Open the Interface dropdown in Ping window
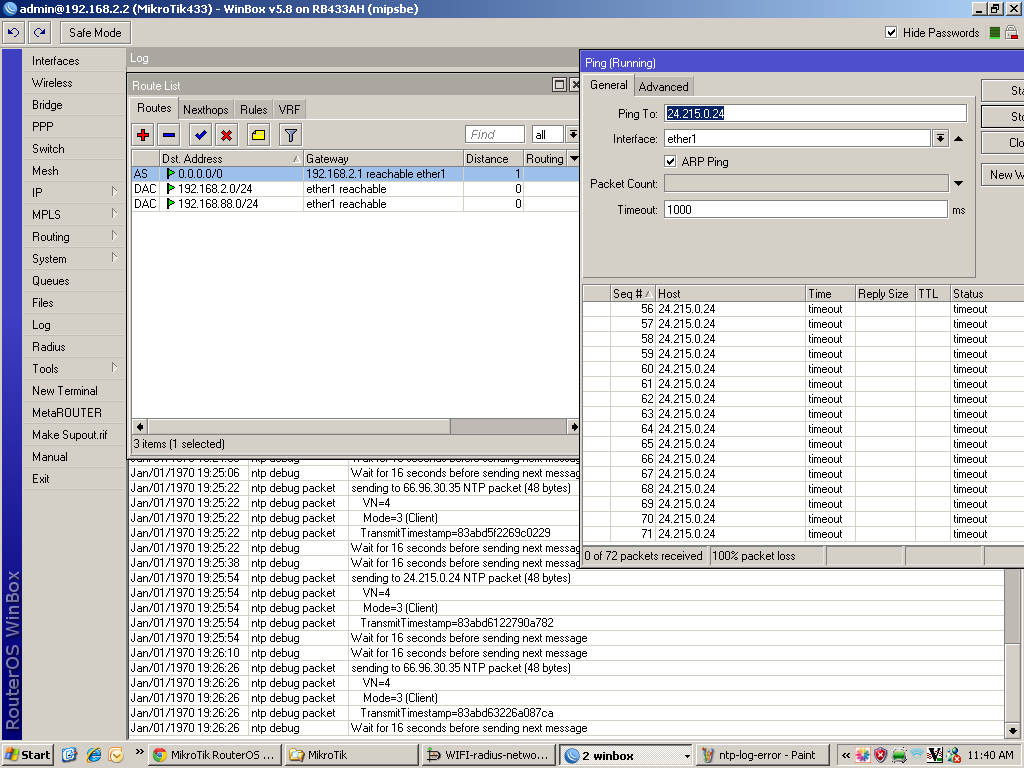1024x768 pixels. click(x=938, y=138)
